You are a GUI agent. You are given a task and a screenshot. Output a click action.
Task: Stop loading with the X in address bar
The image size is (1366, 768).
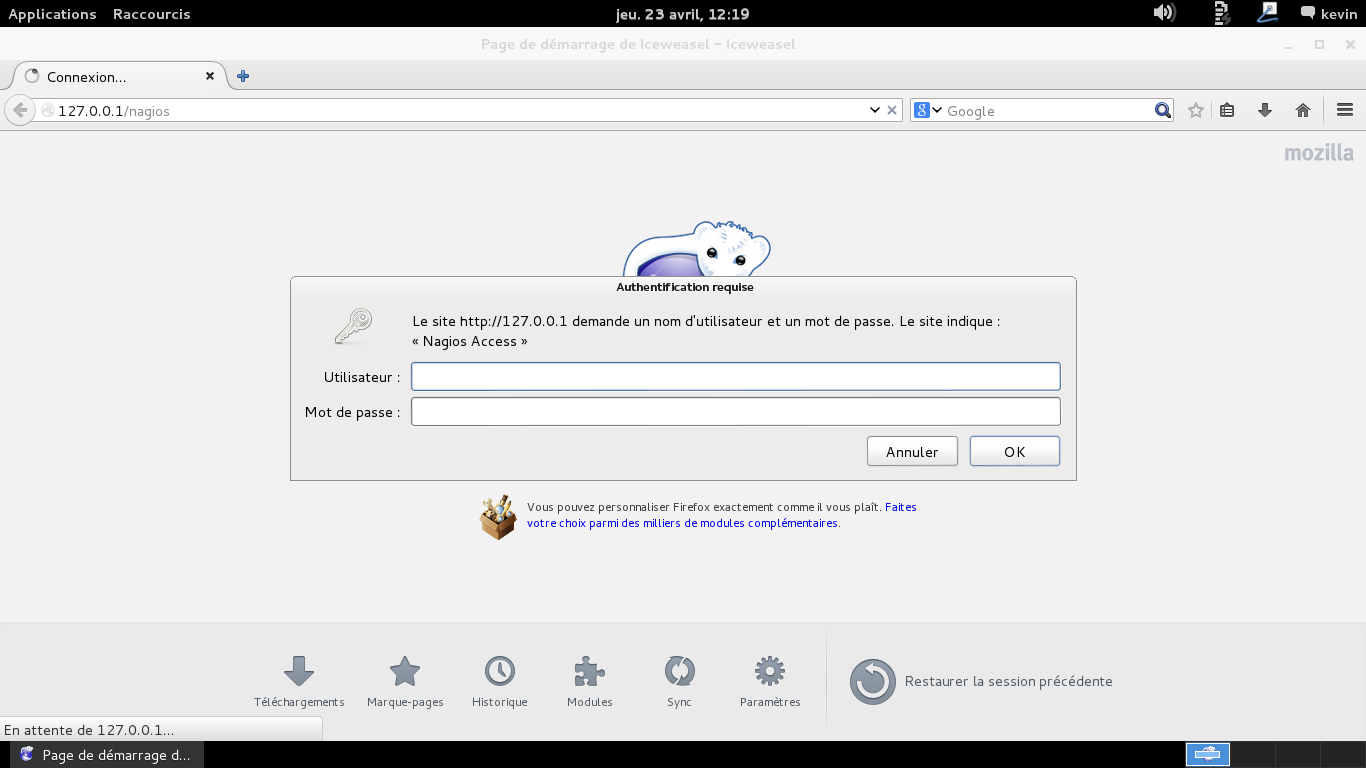892,110
